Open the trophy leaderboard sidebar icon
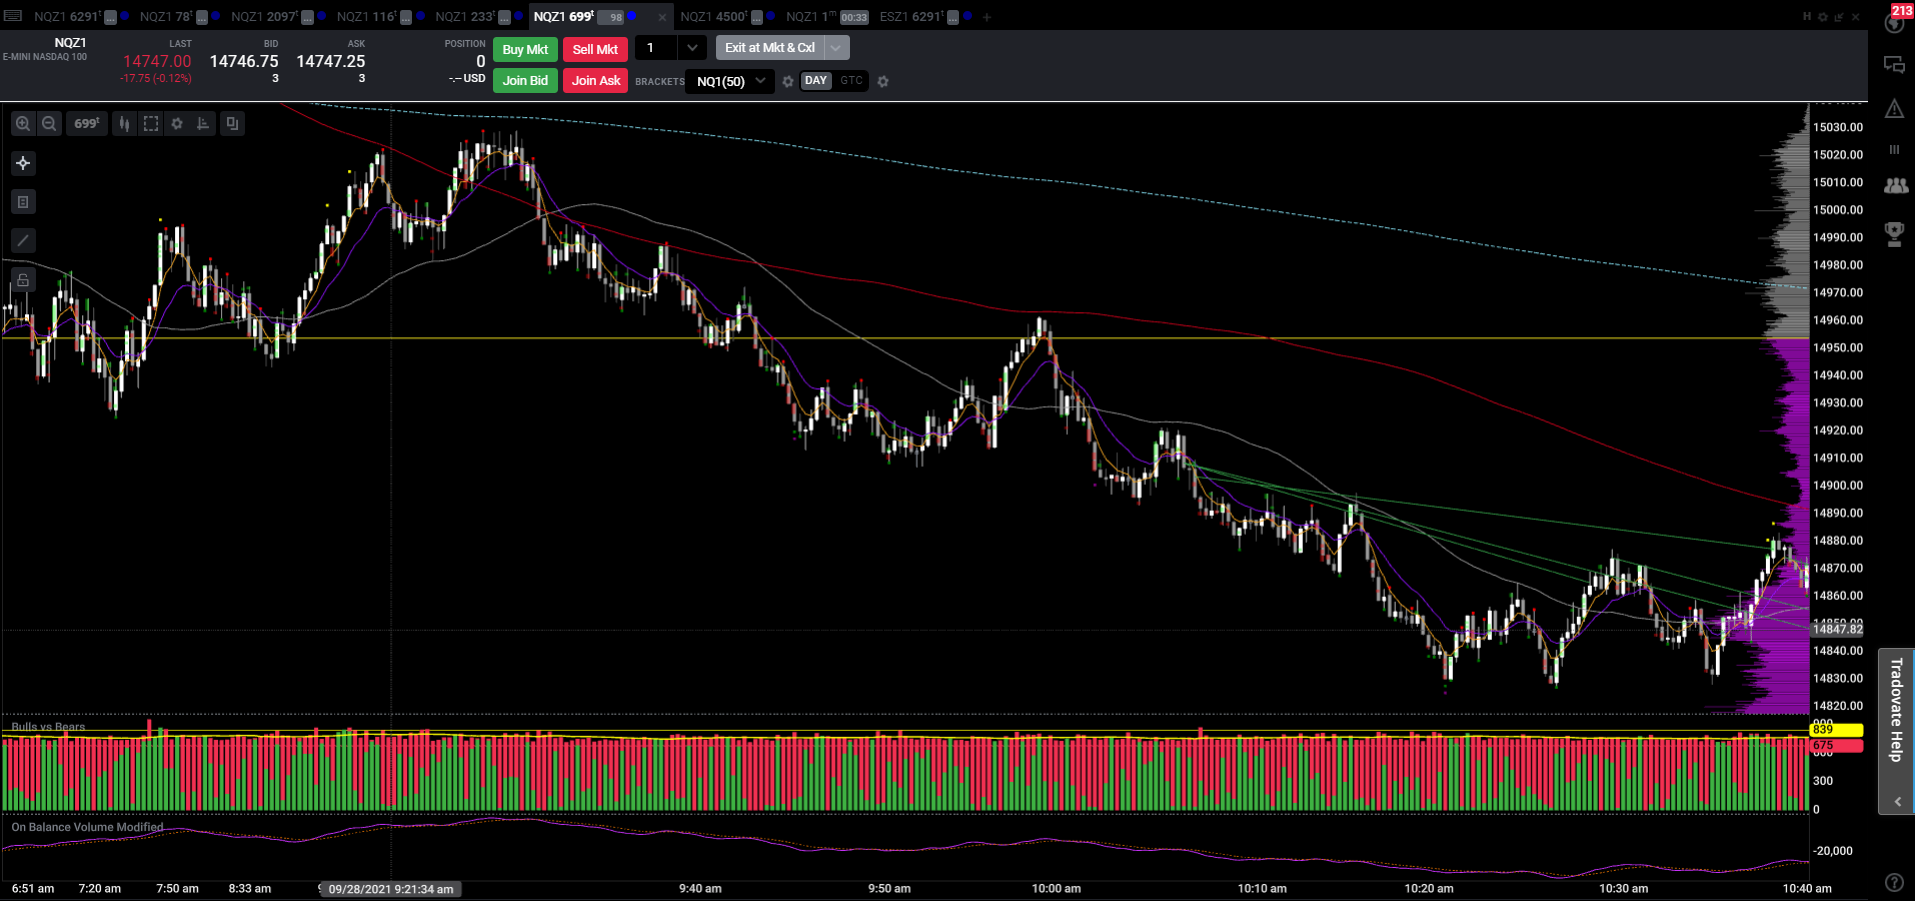This screenshot has width=1915, height=901. [x=1894, y=234]
